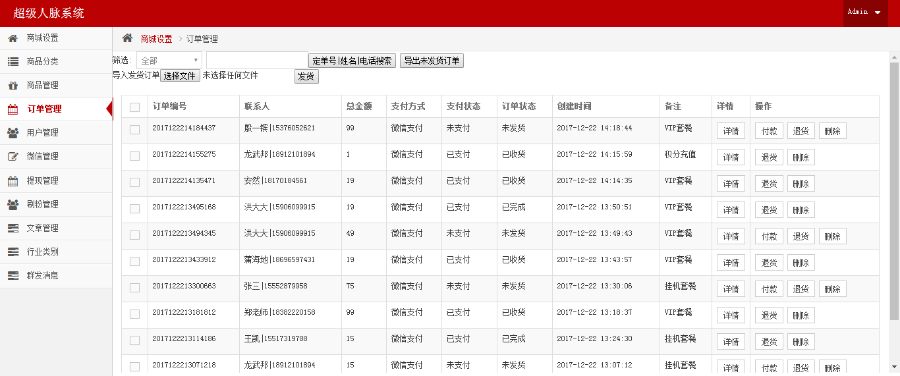
Task: Click the 选择文件 file chooser button
Action: pyautogui.click(x=180, y=76)
